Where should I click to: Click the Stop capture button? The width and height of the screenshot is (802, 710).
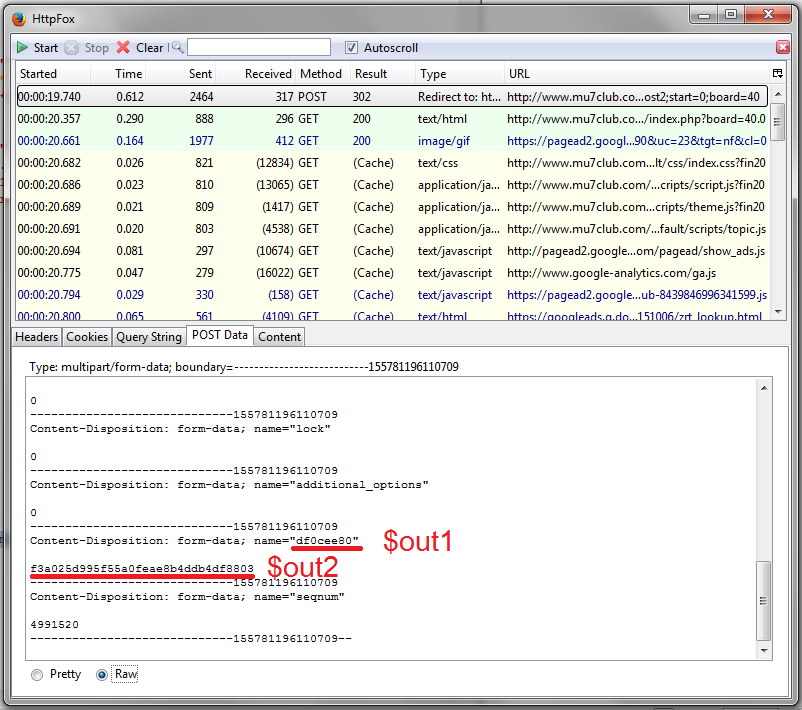point(87,48)
